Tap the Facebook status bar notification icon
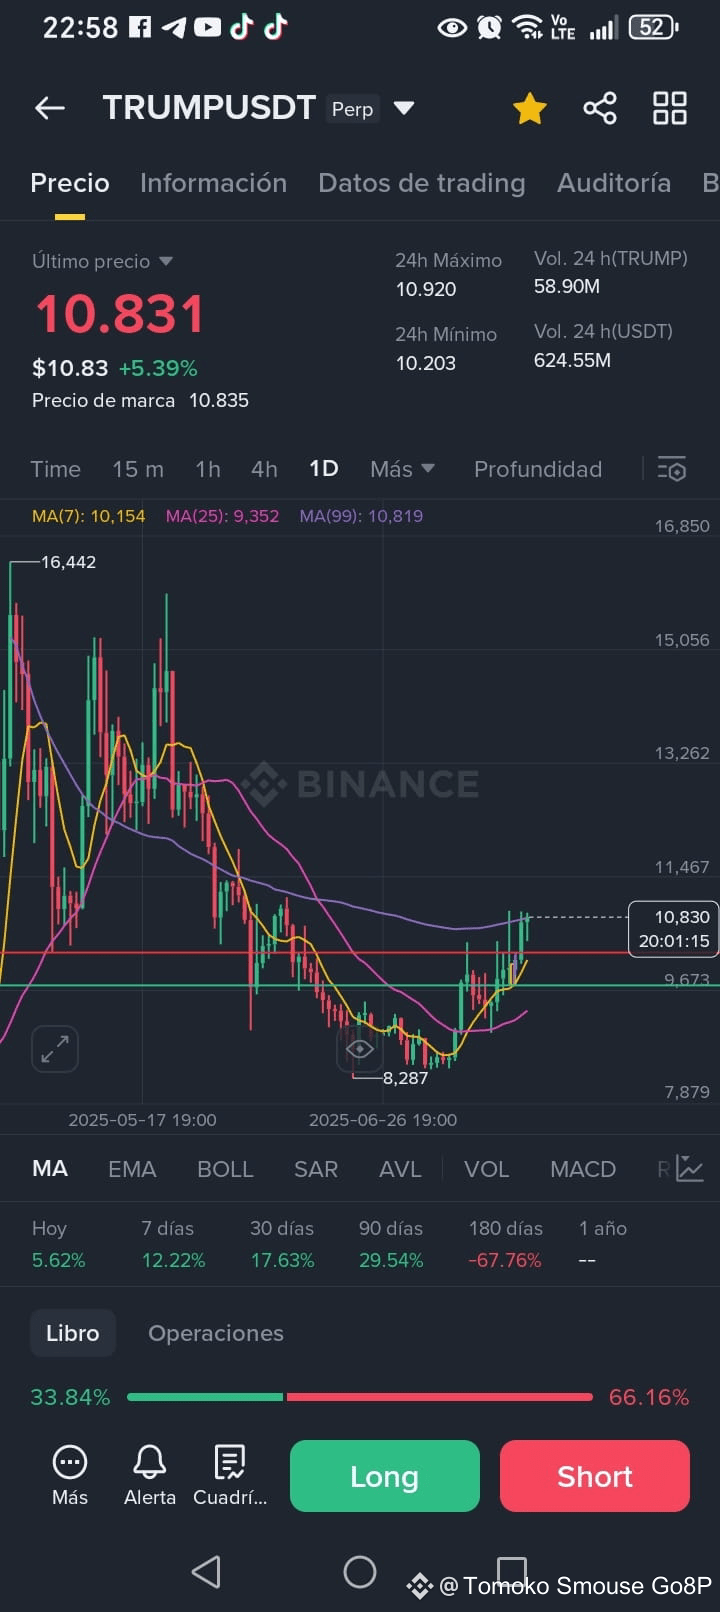The height and width of the screenshot is (1612, 720). point(140,27)
